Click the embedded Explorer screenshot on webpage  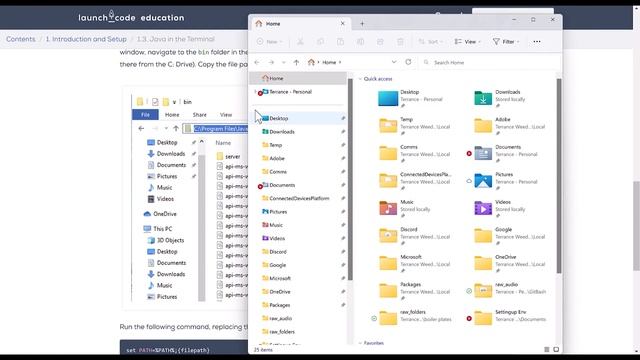[x=190, y=198]
